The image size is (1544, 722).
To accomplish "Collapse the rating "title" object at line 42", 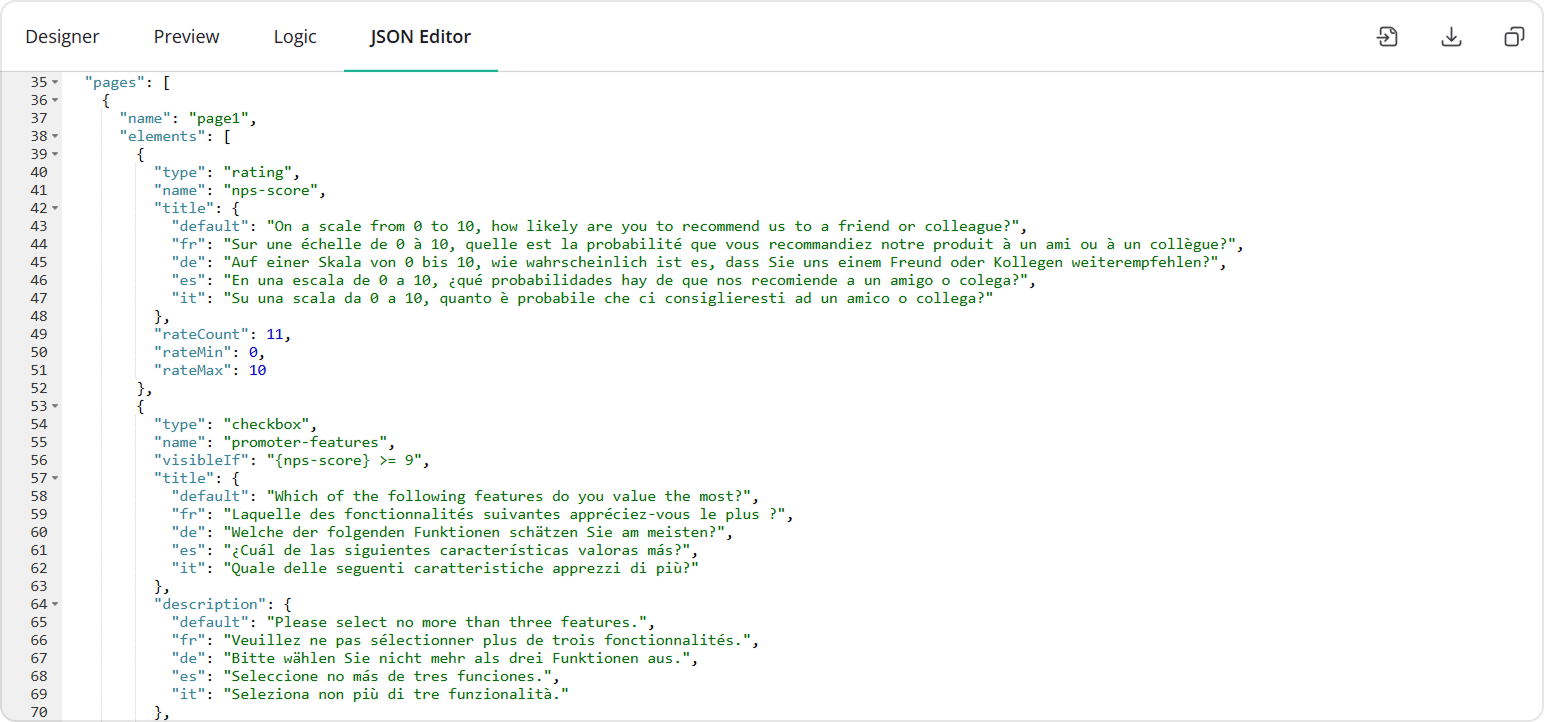I will pyautogui.click(x=54, y=207).
